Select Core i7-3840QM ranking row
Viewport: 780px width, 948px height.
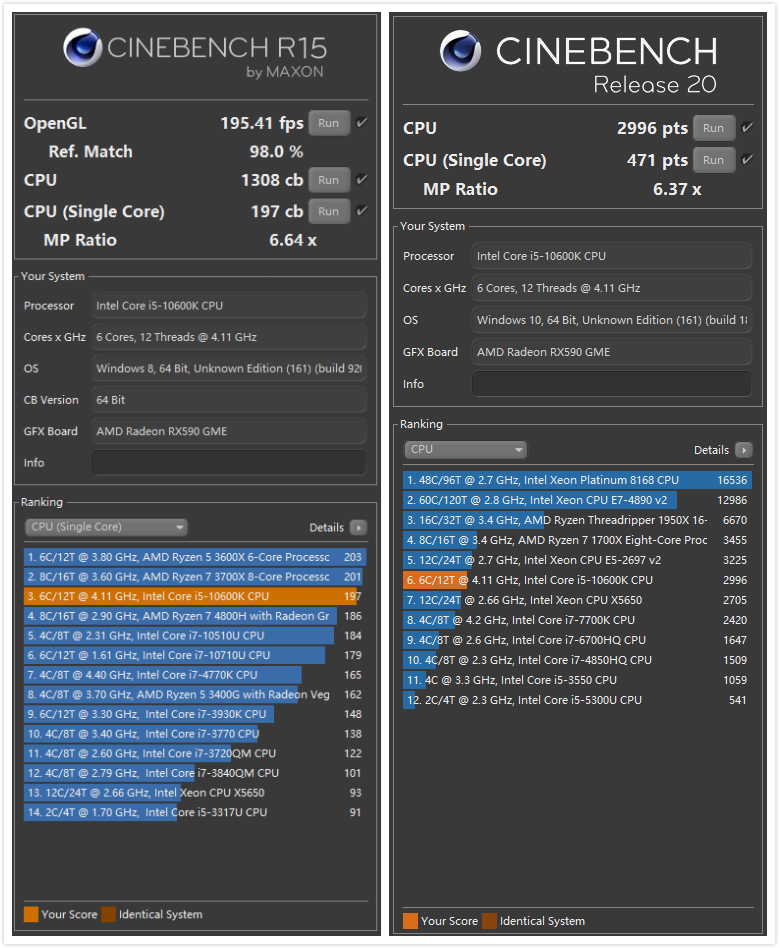point(195,773)
